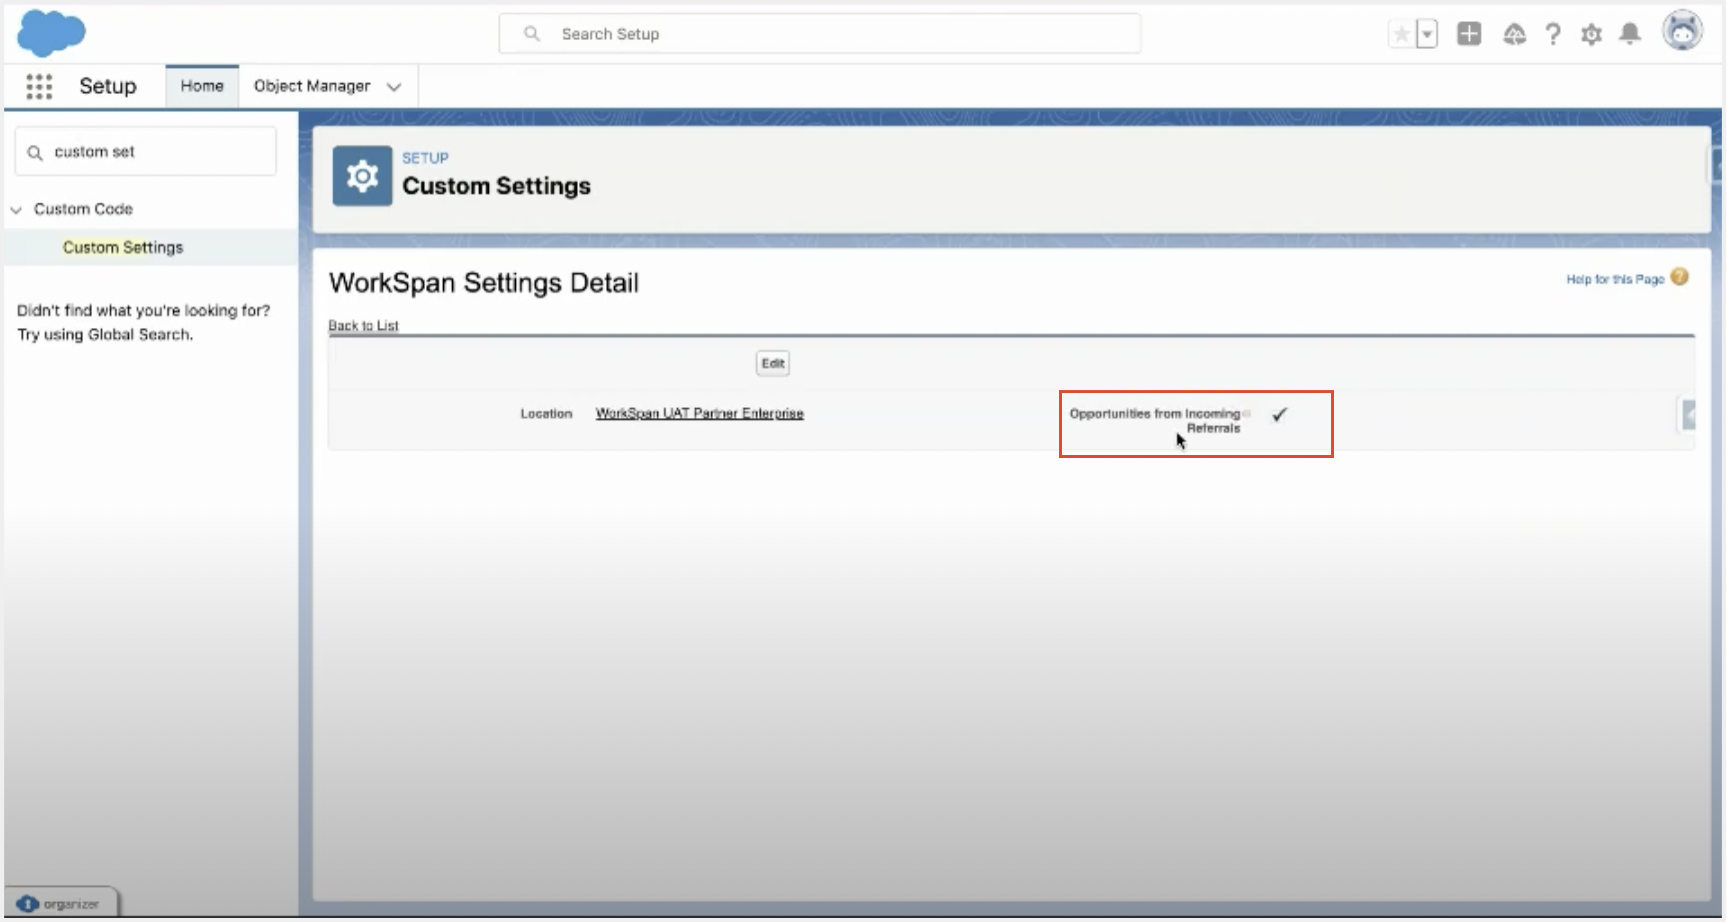Image resolution: width=1727 pixels, height=922 pixels.
Task: Open the Object Manager tab dropdown chevron
Action: pos(394,87)
